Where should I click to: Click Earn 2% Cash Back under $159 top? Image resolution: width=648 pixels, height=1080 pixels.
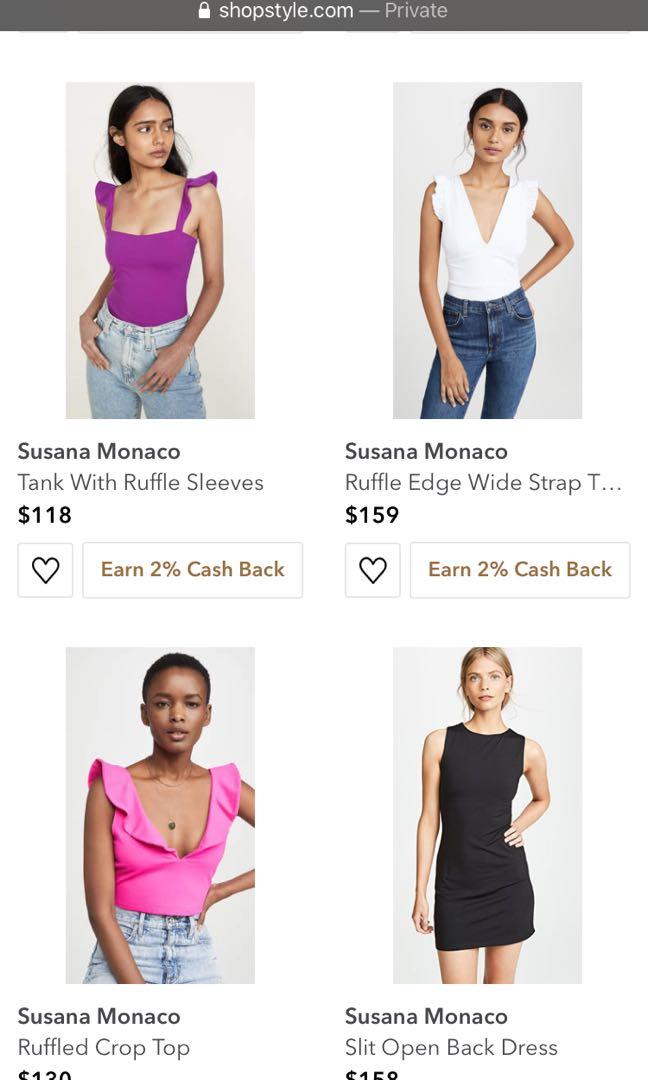click(519, 570)
